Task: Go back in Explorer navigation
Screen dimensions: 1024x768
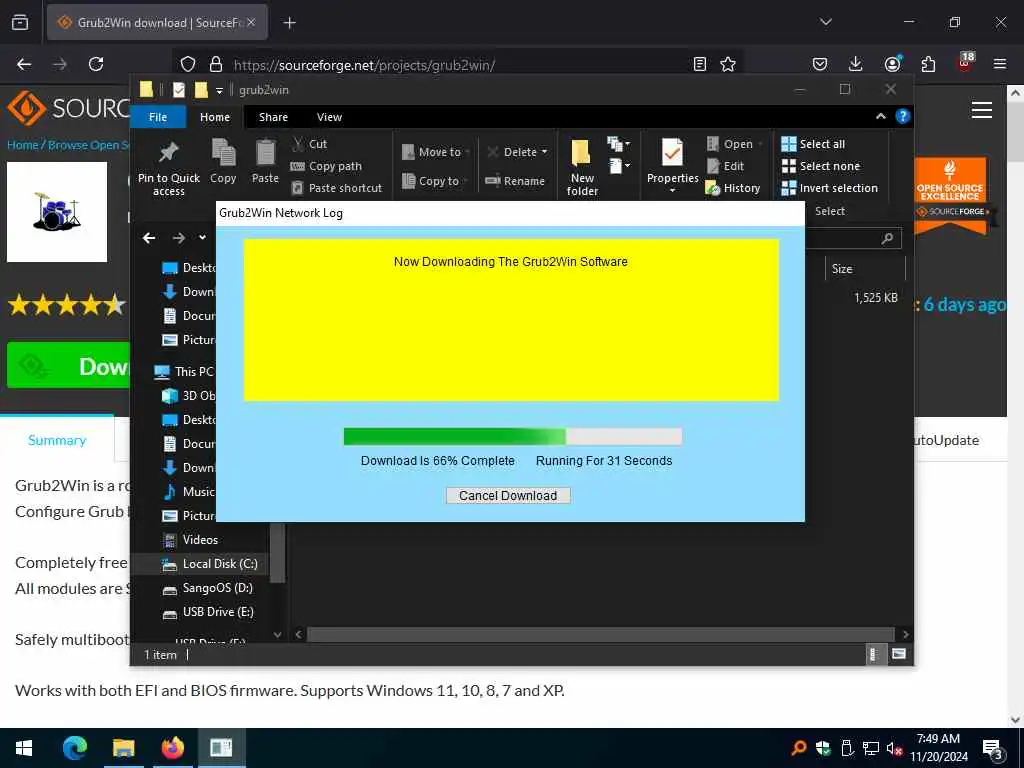Action: 149,238
